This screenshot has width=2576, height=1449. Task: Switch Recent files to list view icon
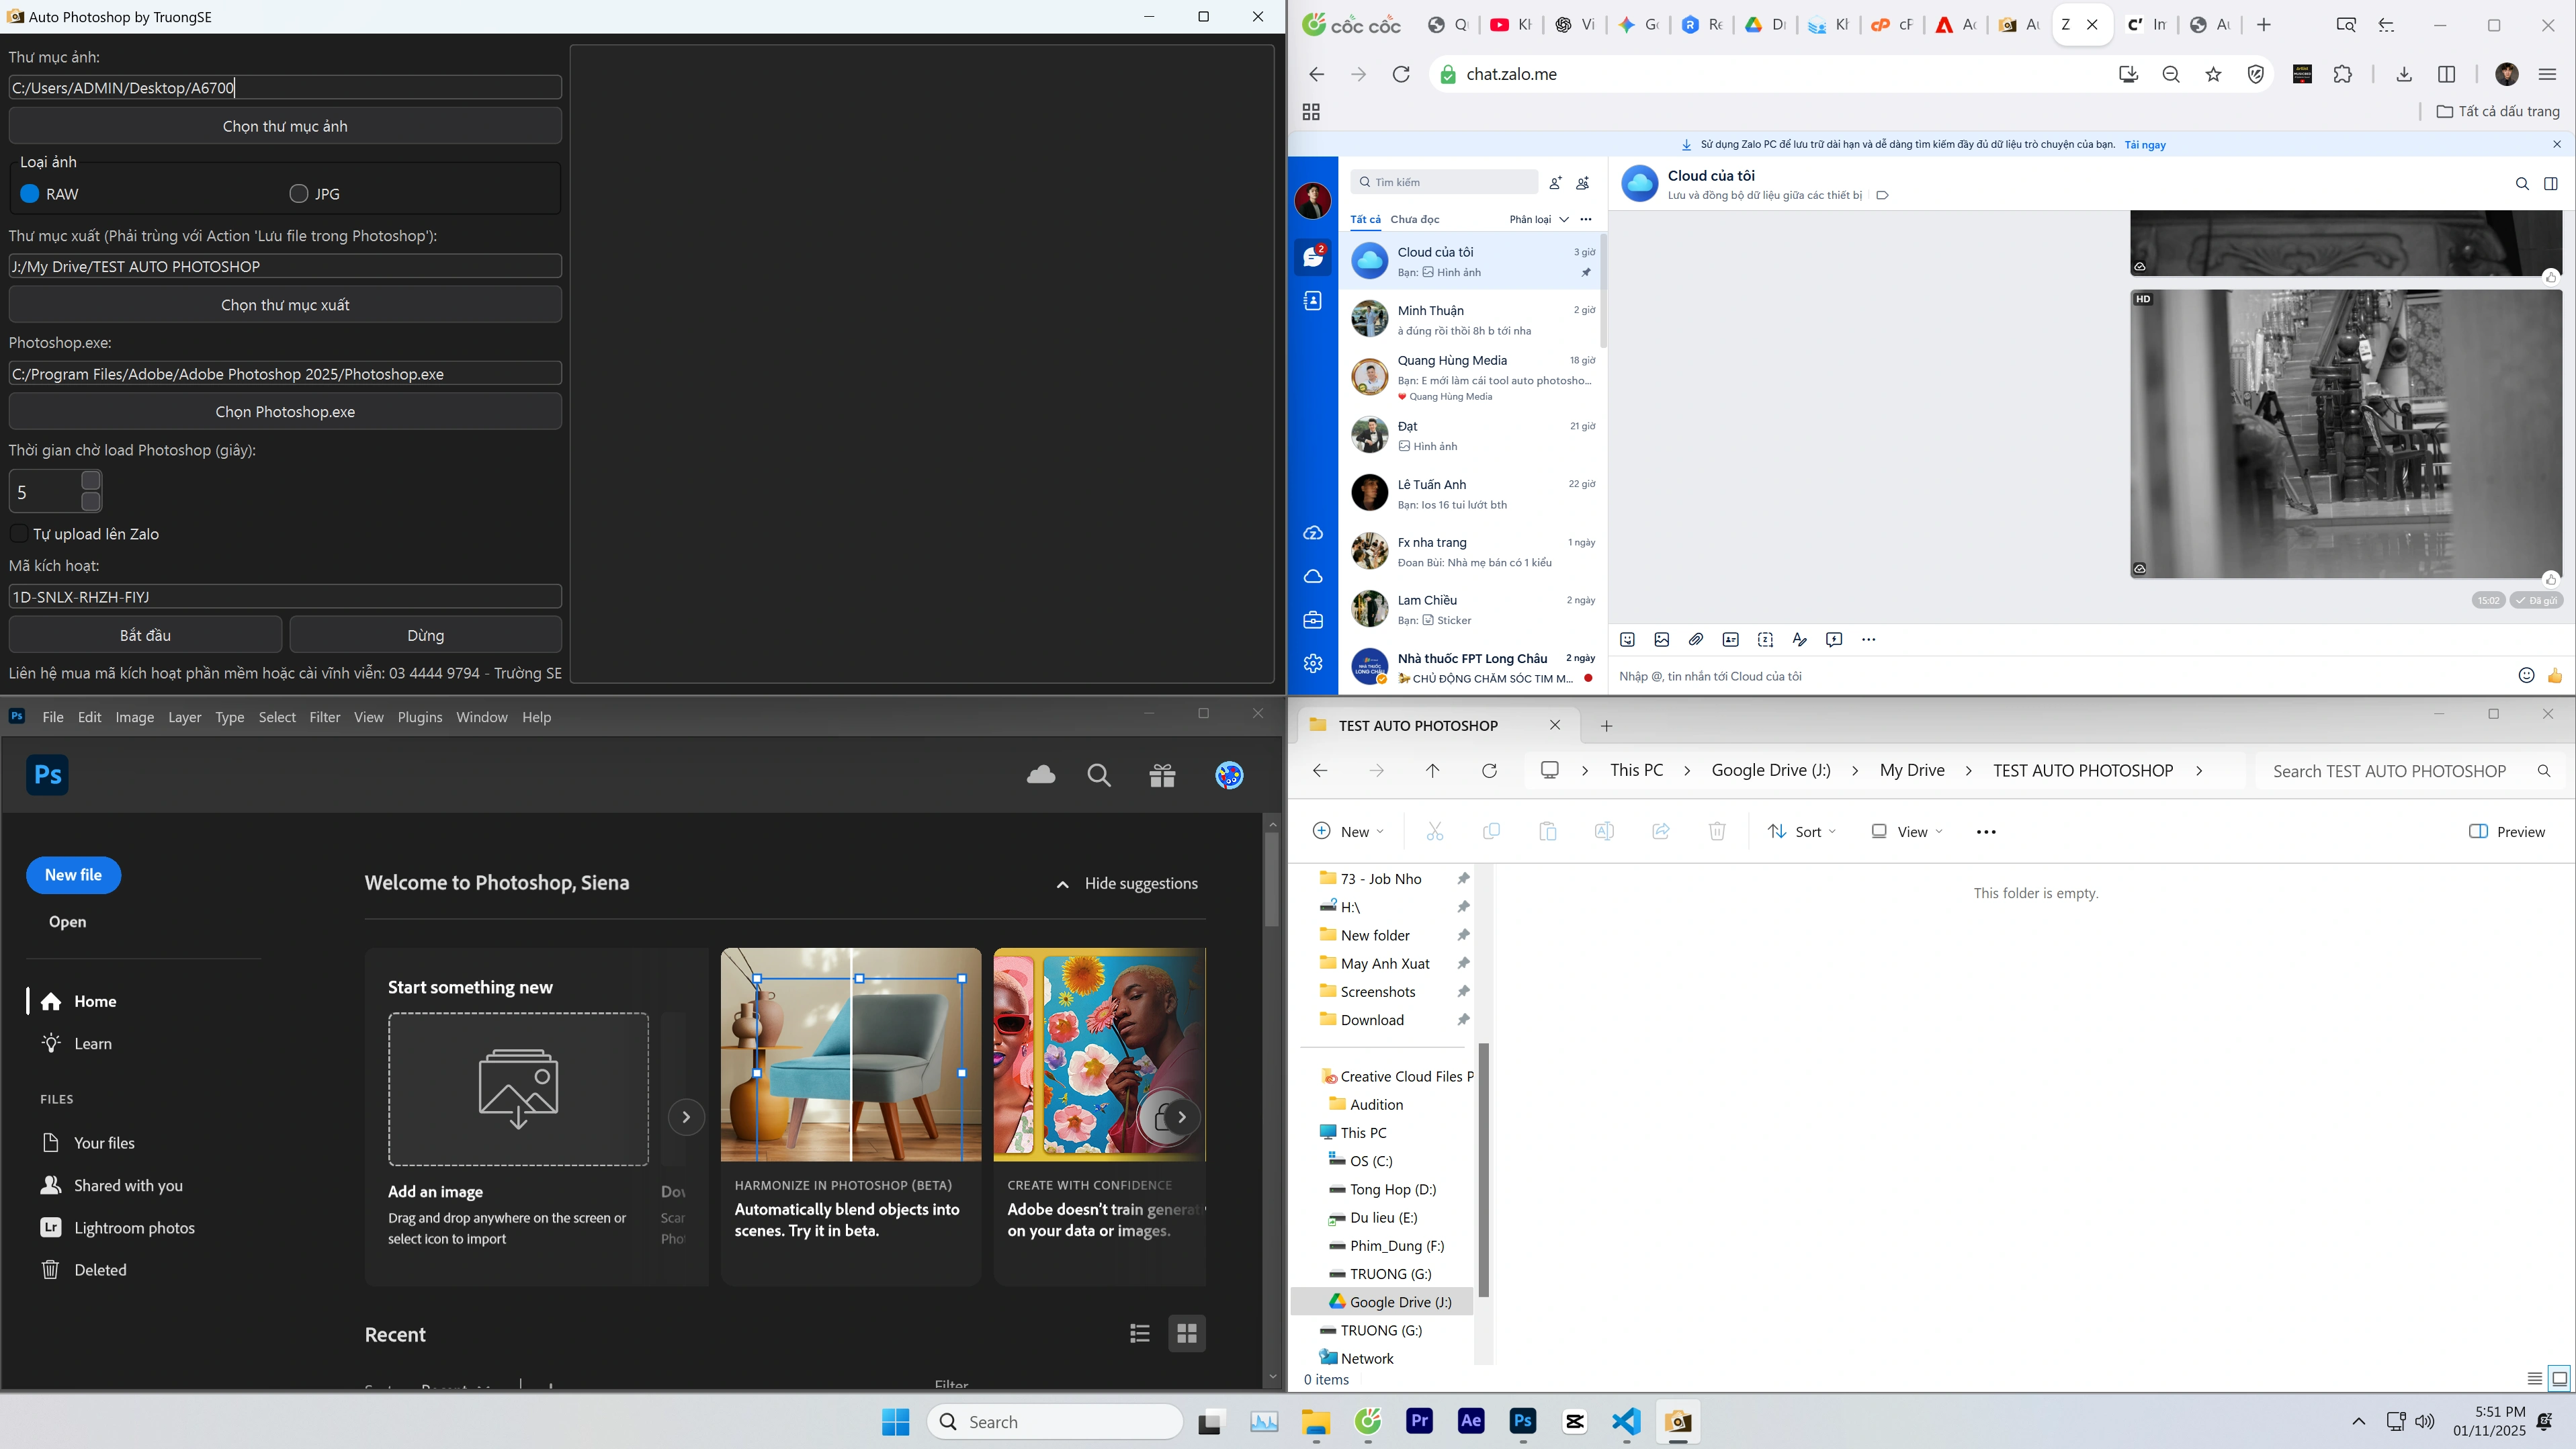(x=1140, y=1333)
